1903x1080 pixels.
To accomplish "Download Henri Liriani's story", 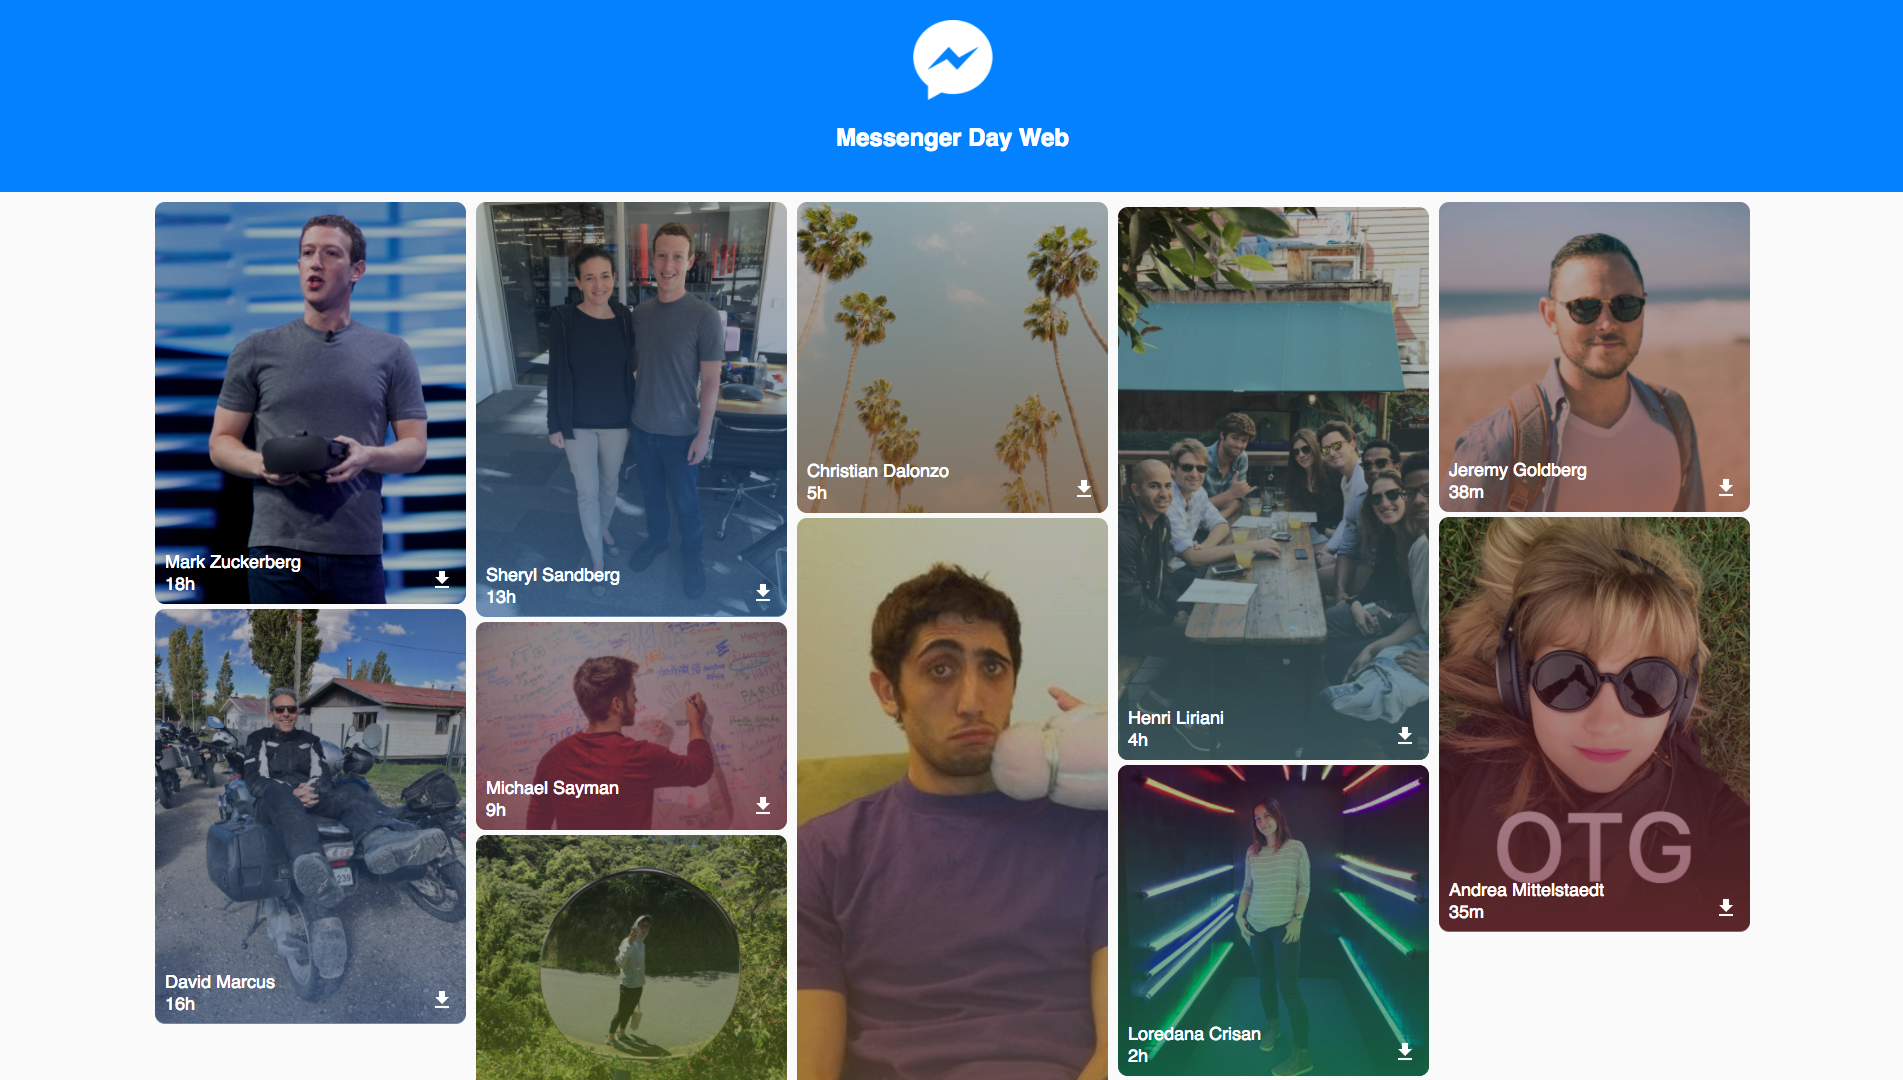I will click(1405, 735).
